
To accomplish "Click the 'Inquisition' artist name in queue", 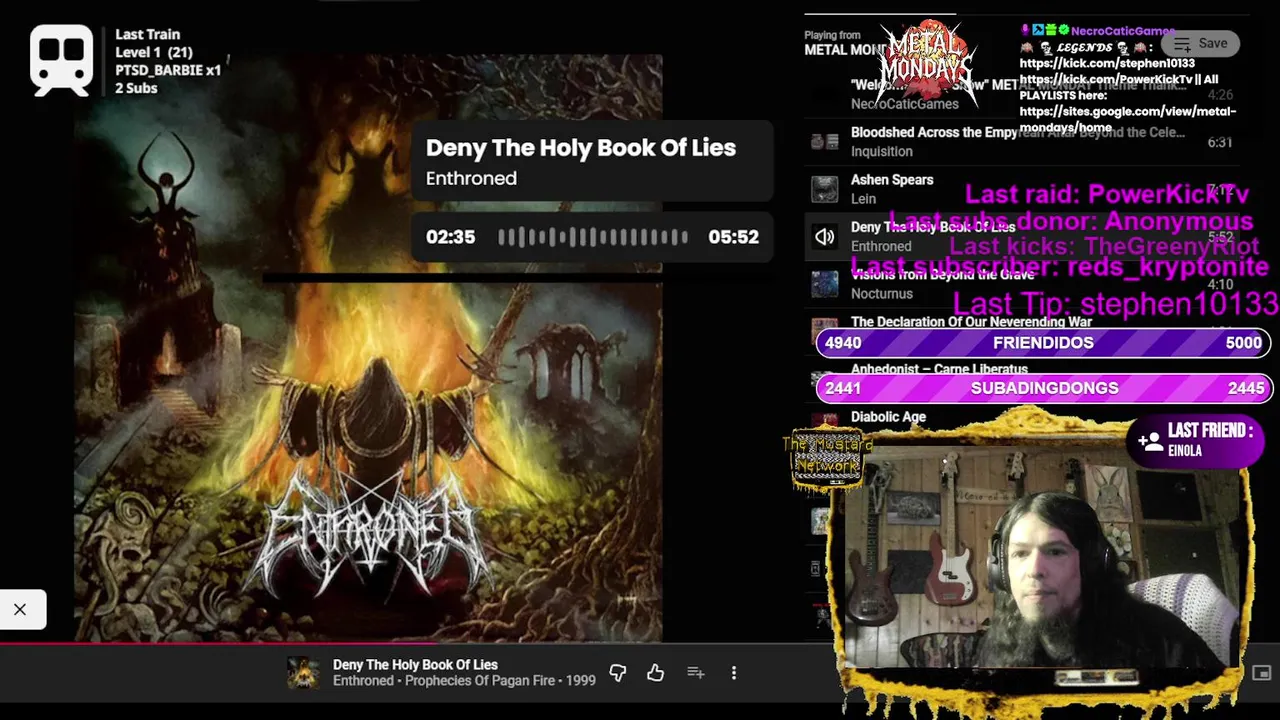I will (881, 151).
